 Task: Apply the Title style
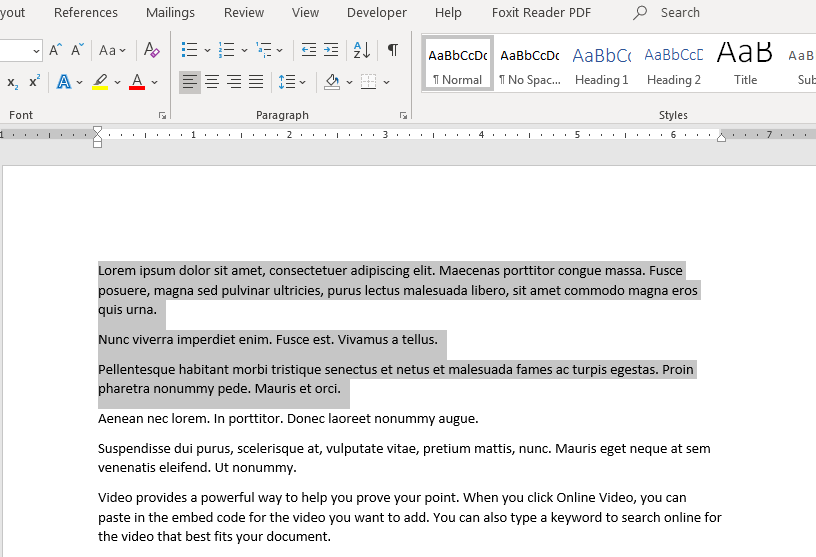745,64
